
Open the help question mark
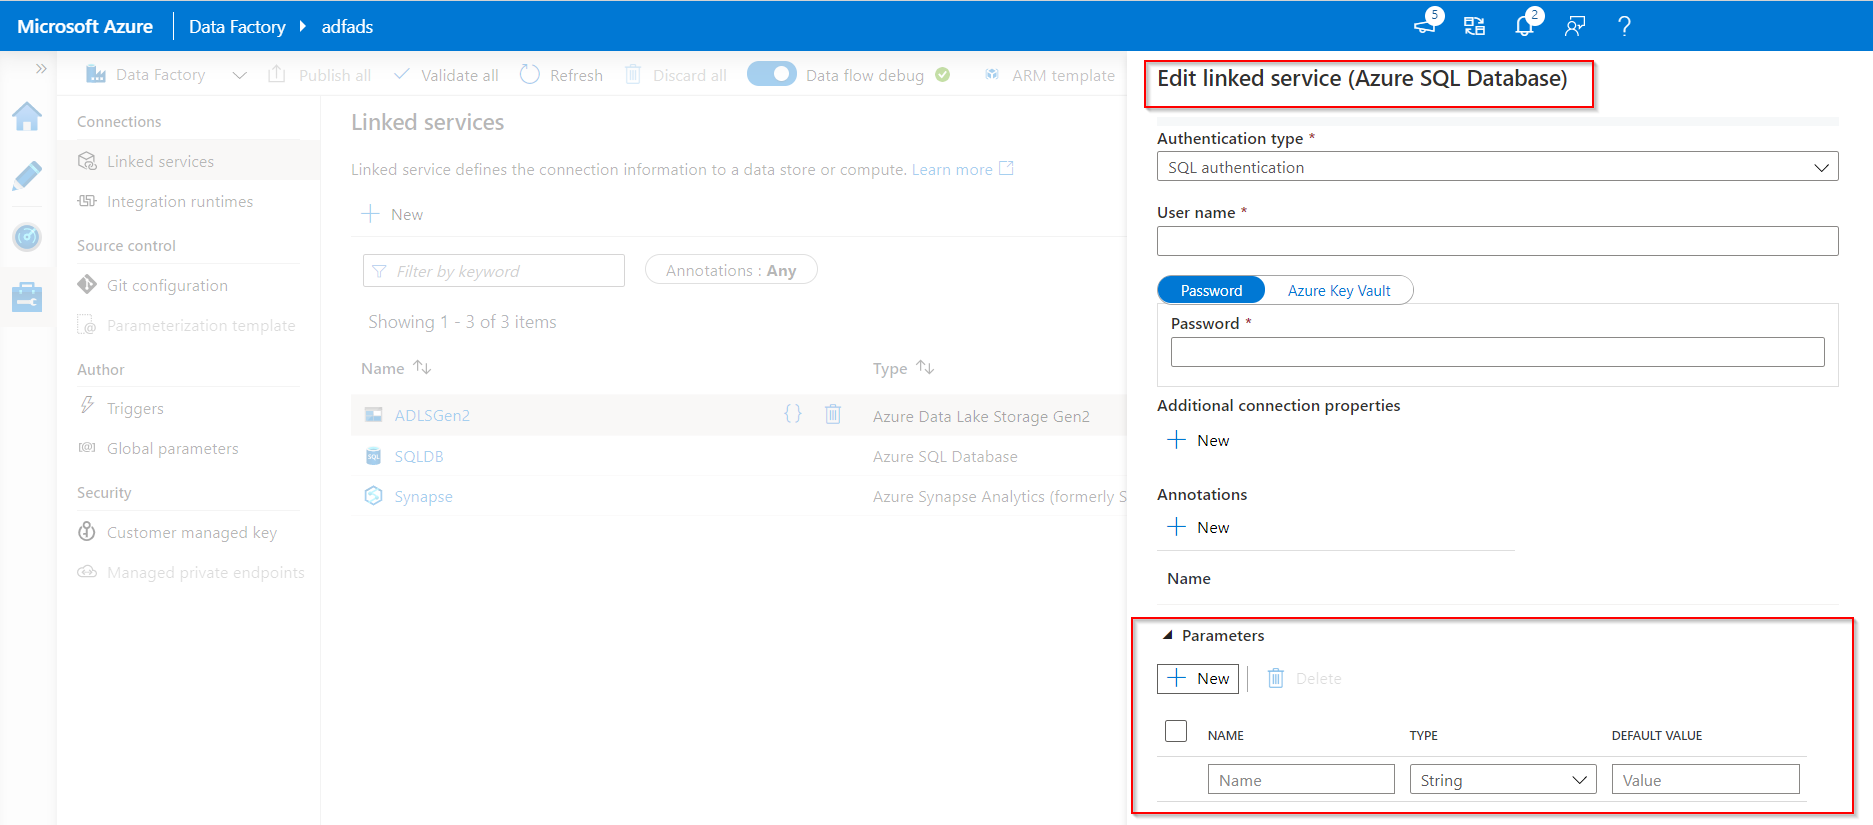[1624, 26]
